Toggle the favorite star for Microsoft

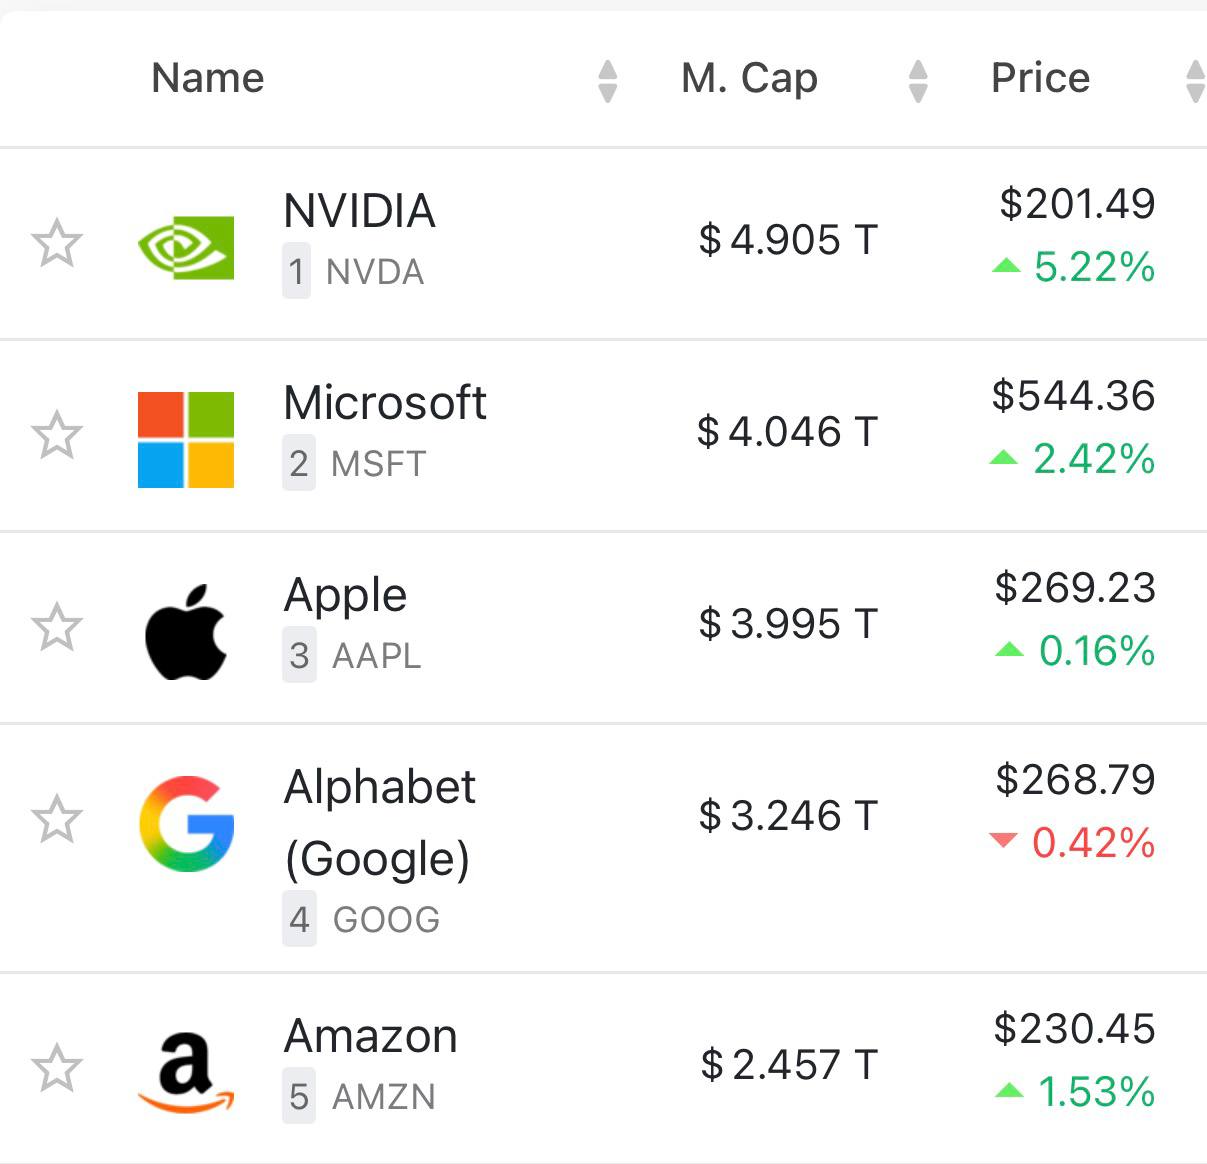(x=56, y=436)
